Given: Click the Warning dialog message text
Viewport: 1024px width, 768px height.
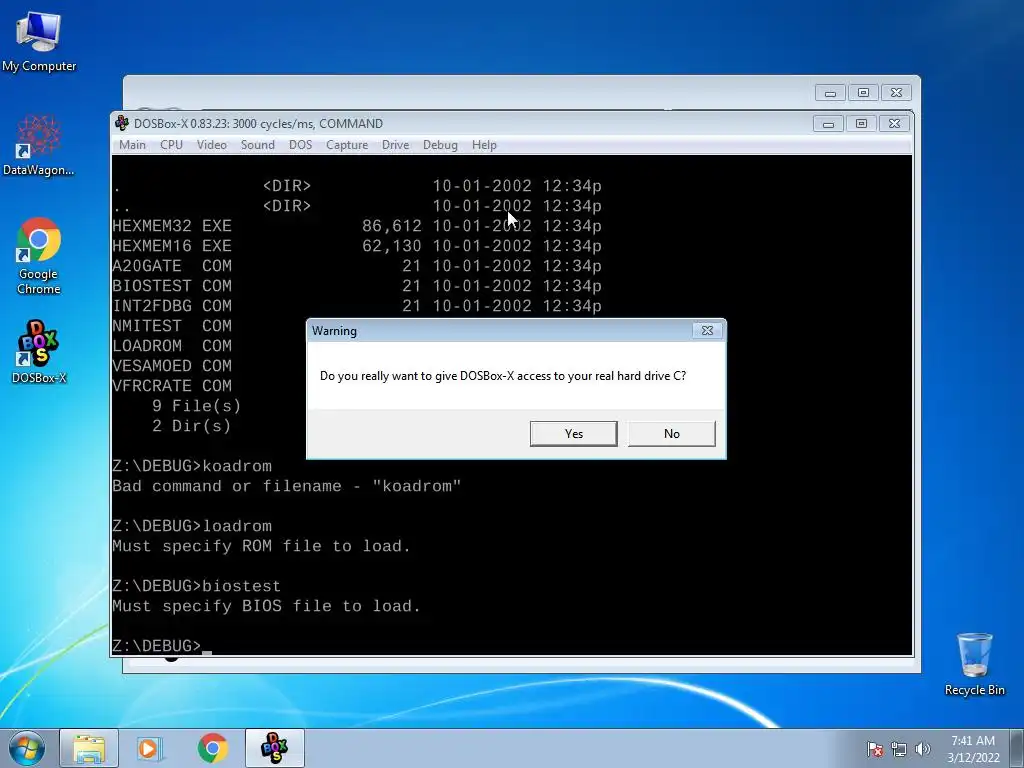Looking at the screenshot, I should pos(503,376).
